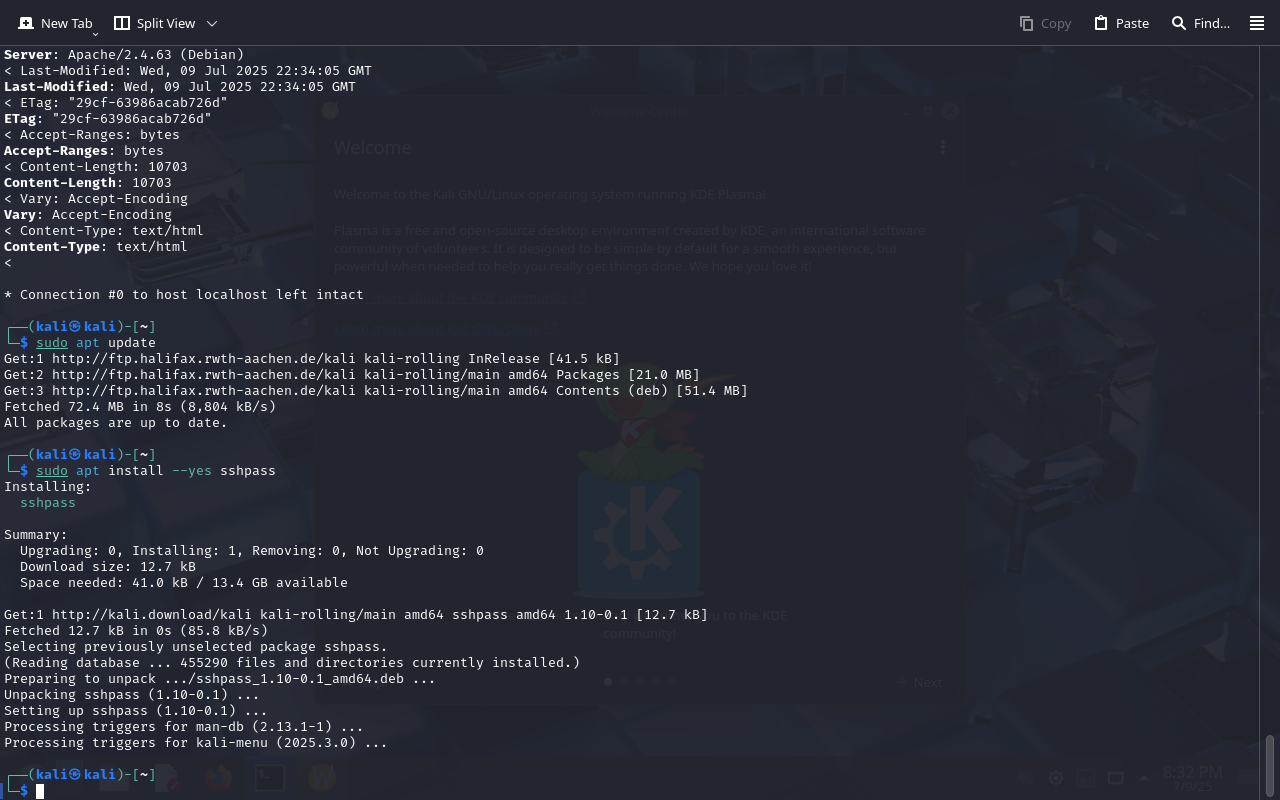Click the 'Summary:' heading line

[x=36, y=535]
